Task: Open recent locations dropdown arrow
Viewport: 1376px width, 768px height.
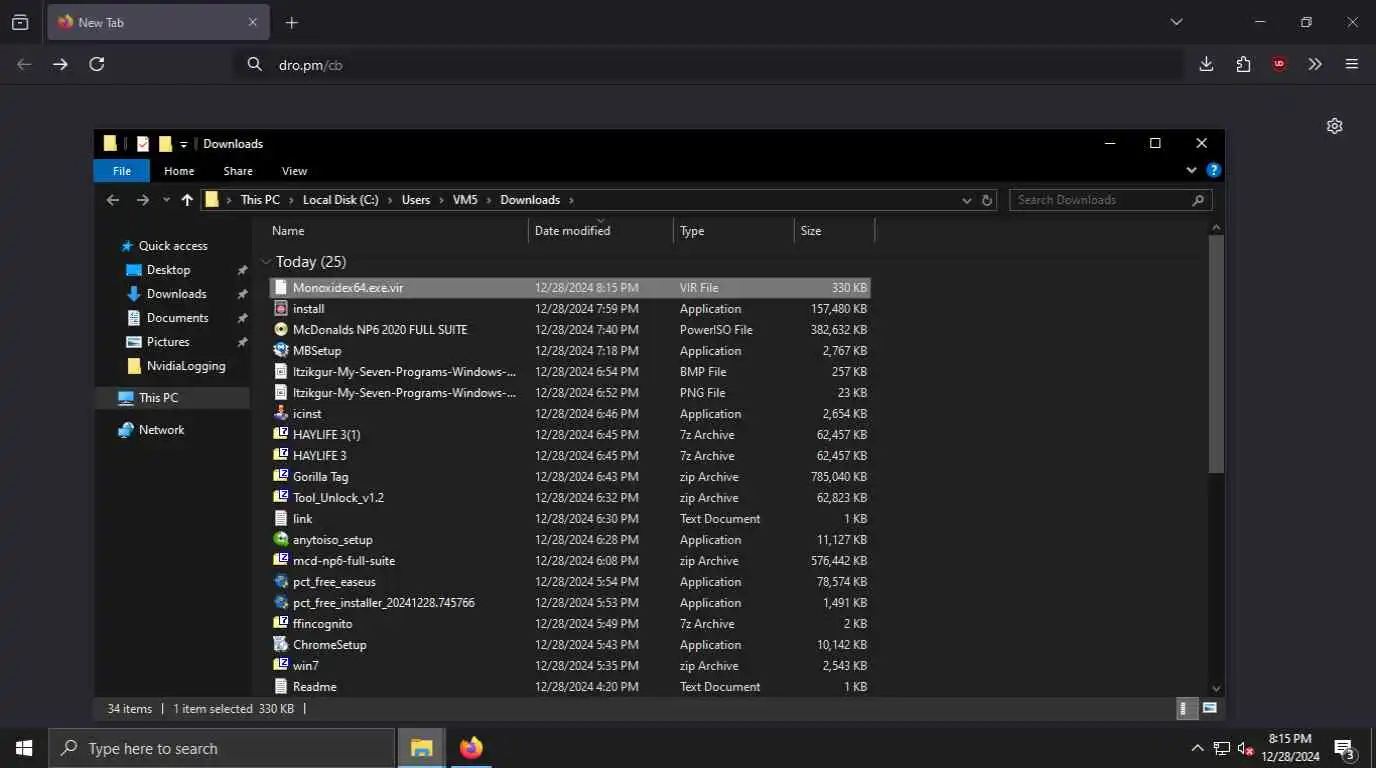Action: point(166,200)
